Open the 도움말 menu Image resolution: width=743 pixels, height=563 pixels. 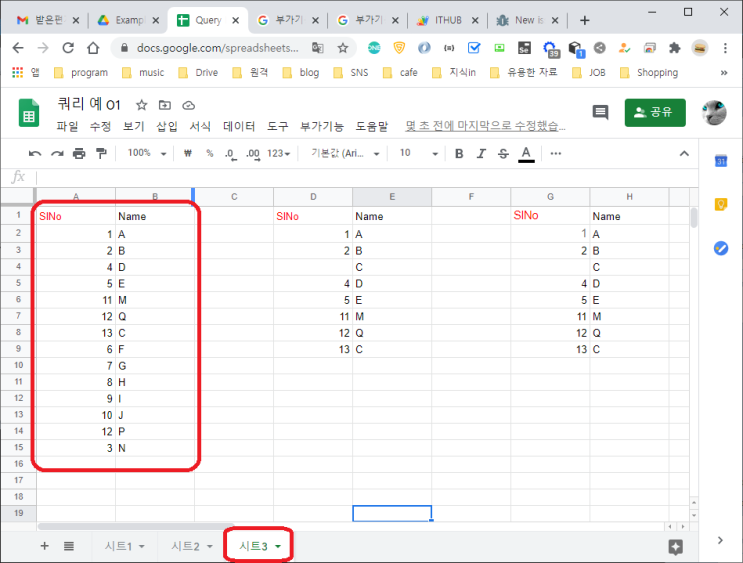(372, 127)
